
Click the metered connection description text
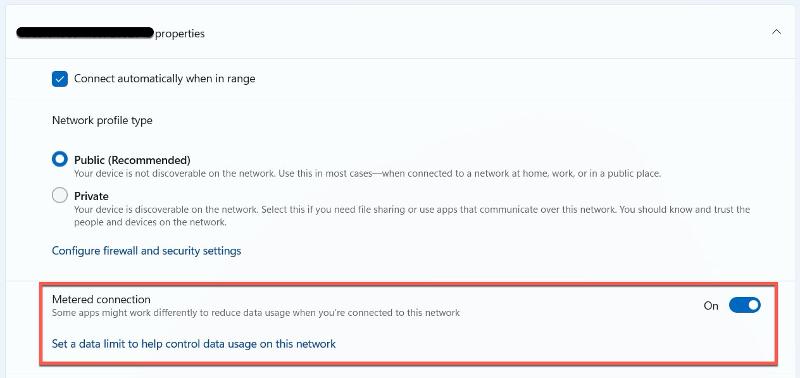pos(256,313)
